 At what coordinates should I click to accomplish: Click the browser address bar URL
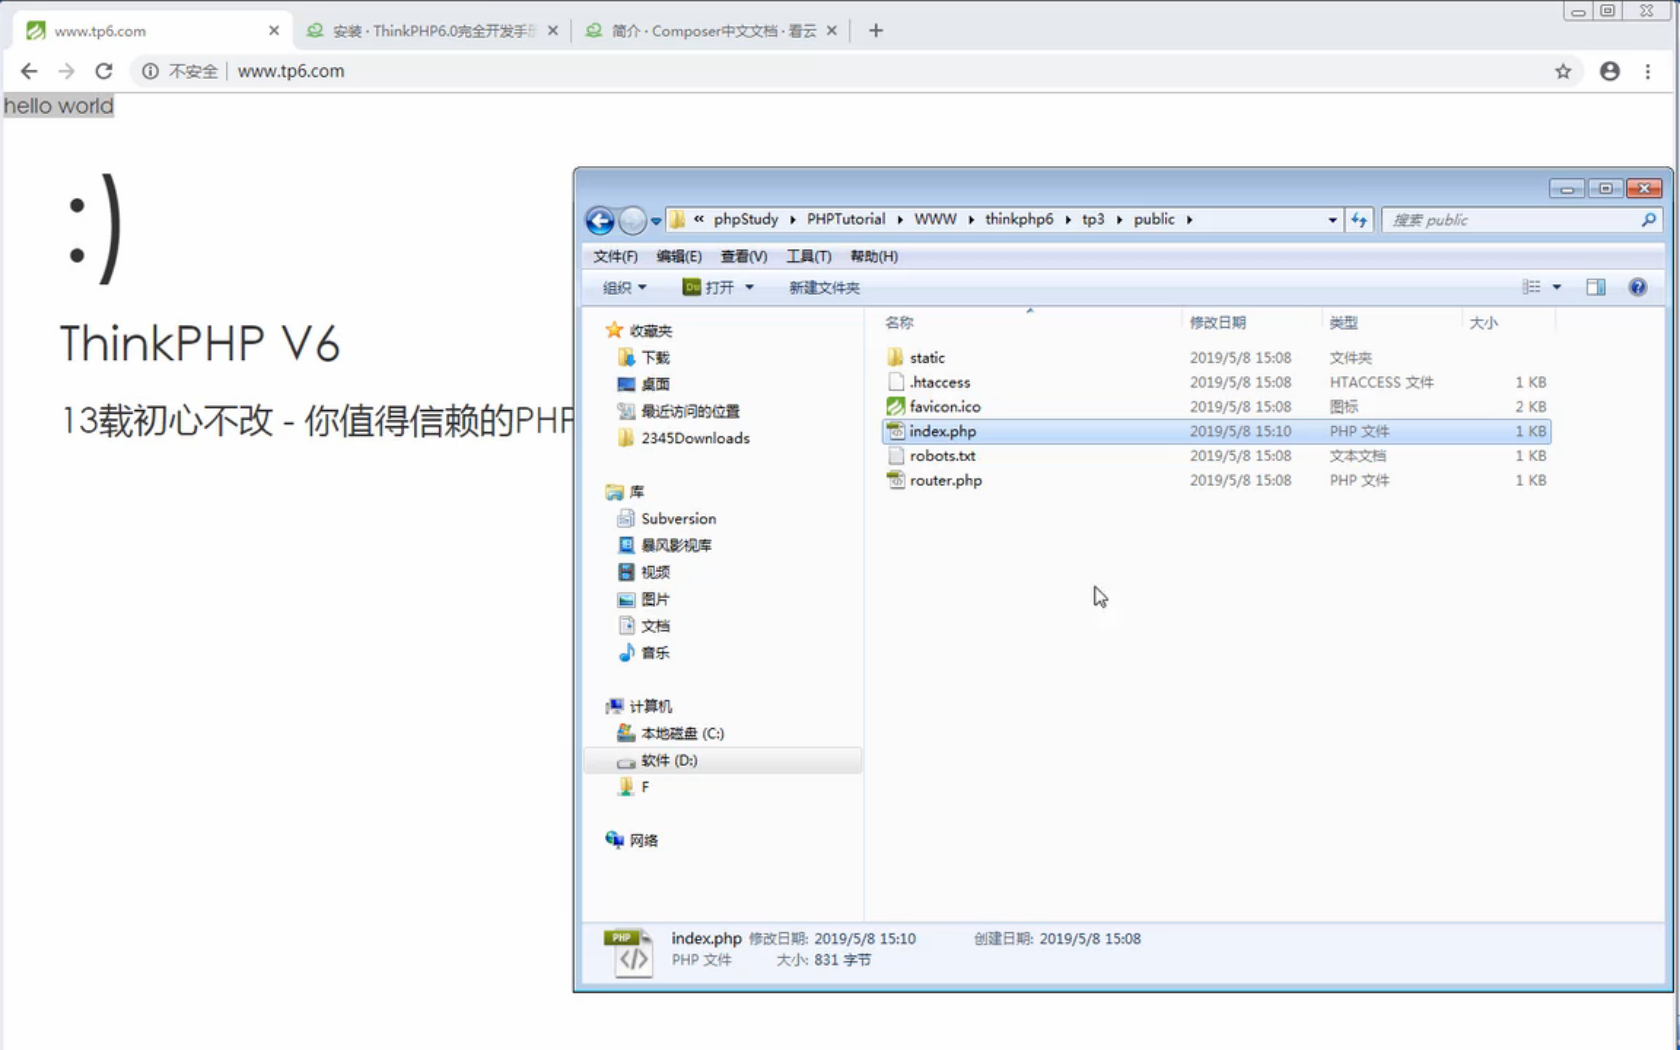click(291, 71)
